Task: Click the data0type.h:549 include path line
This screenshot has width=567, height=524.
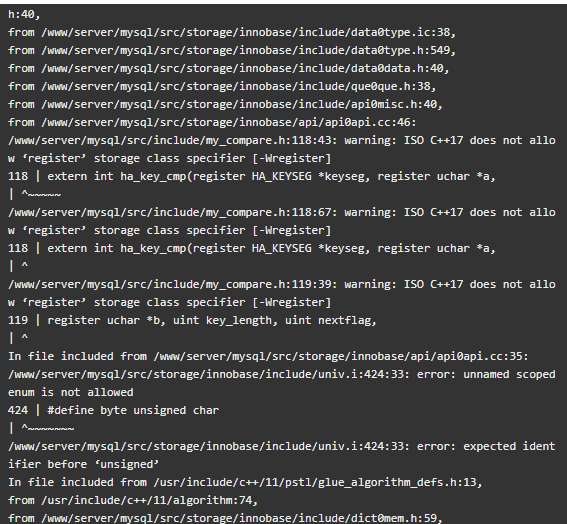Action: pos(232,51)
